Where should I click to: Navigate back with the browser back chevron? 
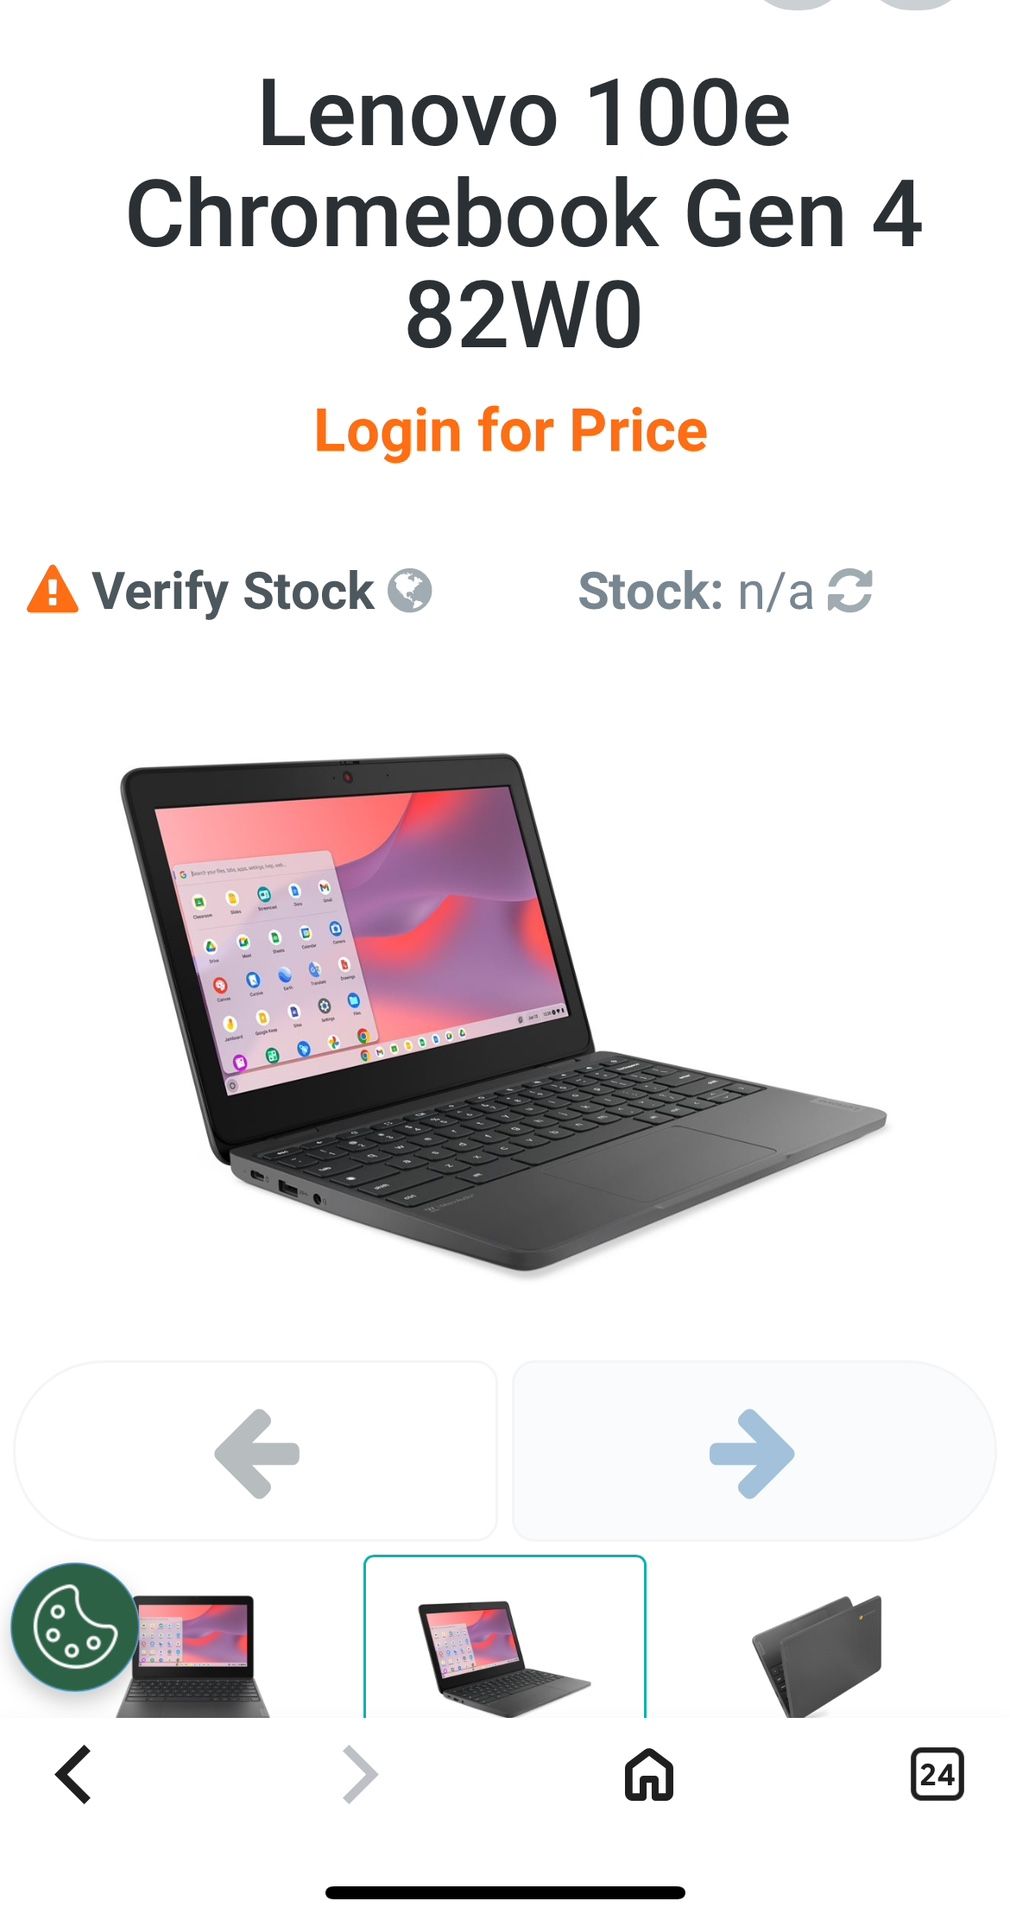click(73, 1774)
